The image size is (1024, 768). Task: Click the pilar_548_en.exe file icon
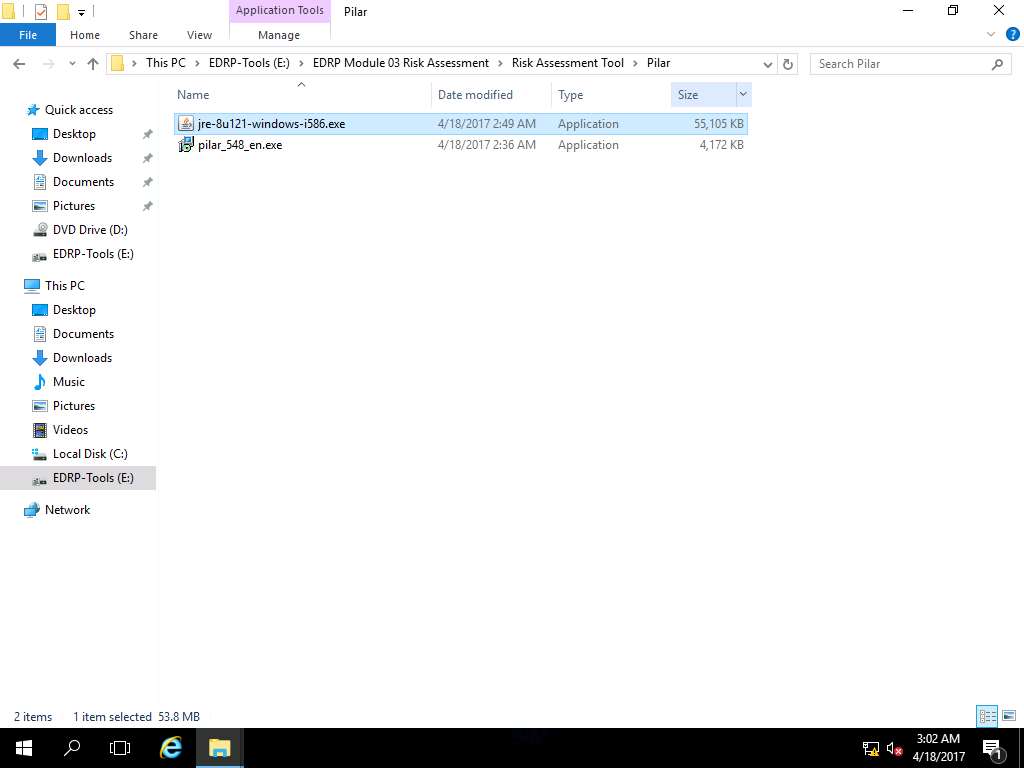click(186, 145)
